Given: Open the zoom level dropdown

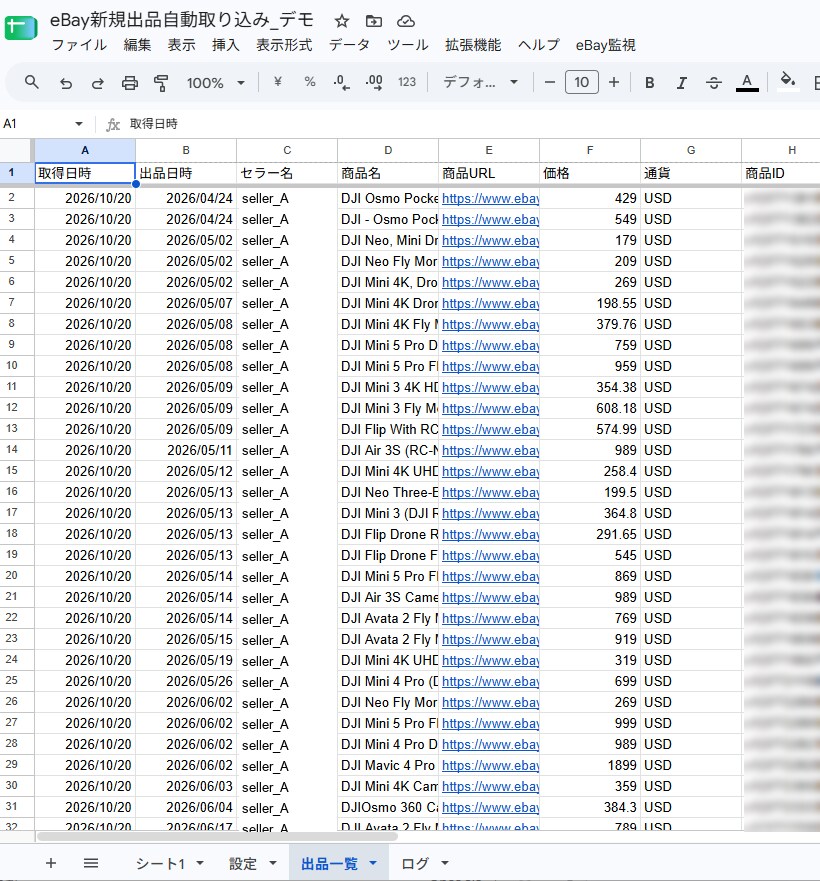Looking at the screenshot, I should tap(216, 83).
